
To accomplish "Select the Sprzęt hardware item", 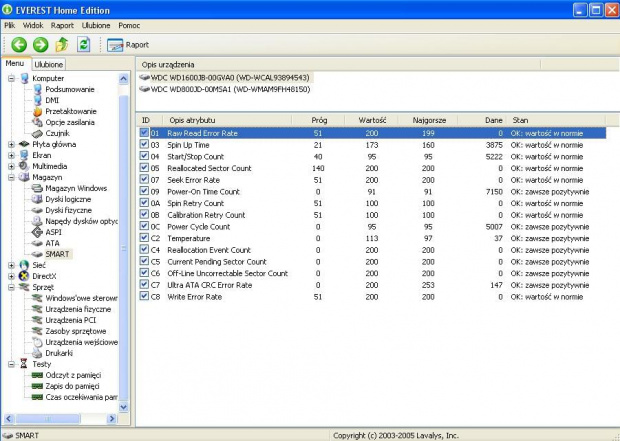I will click(x=43, y=287).
